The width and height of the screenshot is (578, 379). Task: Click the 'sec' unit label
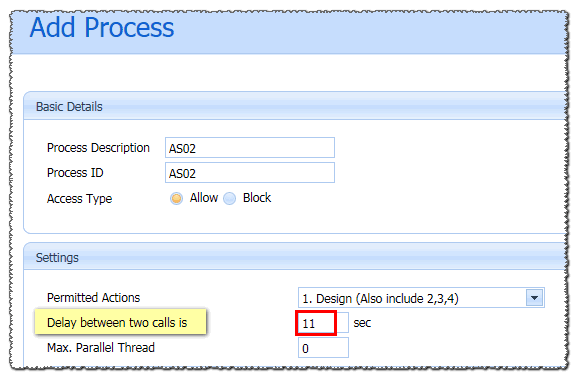pos(362,323)
